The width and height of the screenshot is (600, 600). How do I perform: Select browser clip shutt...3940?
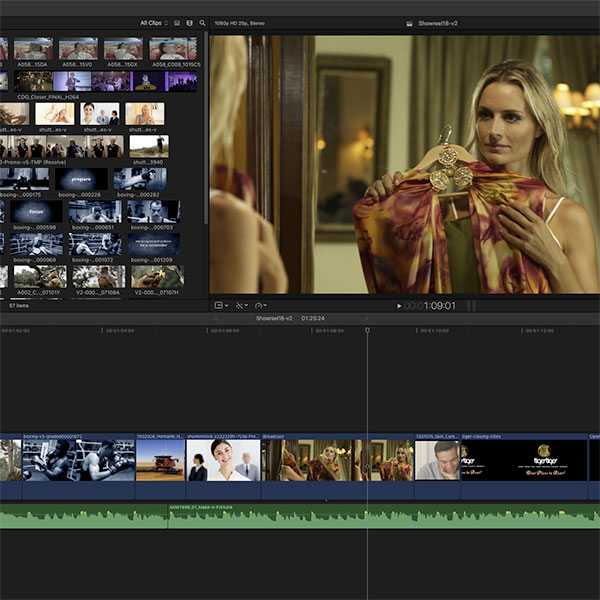coord(149,146)
